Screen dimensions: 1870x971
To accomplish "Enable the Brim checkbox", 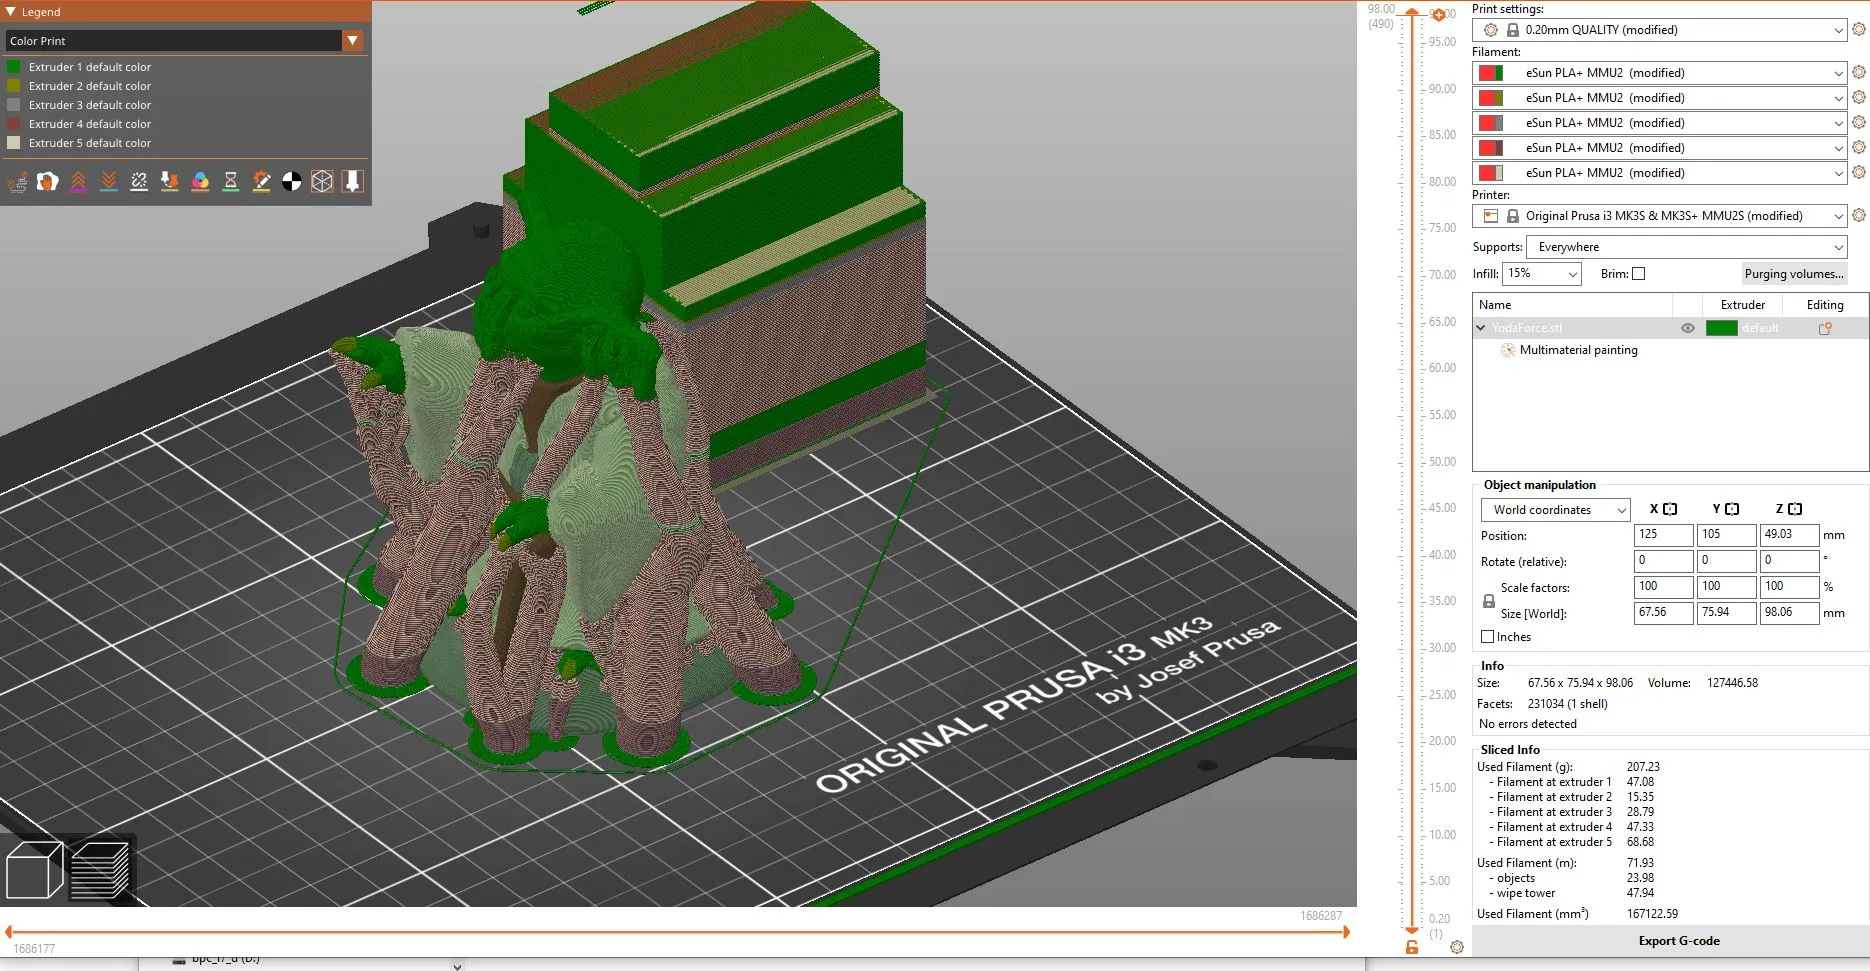I will [x=1638, y=274].
